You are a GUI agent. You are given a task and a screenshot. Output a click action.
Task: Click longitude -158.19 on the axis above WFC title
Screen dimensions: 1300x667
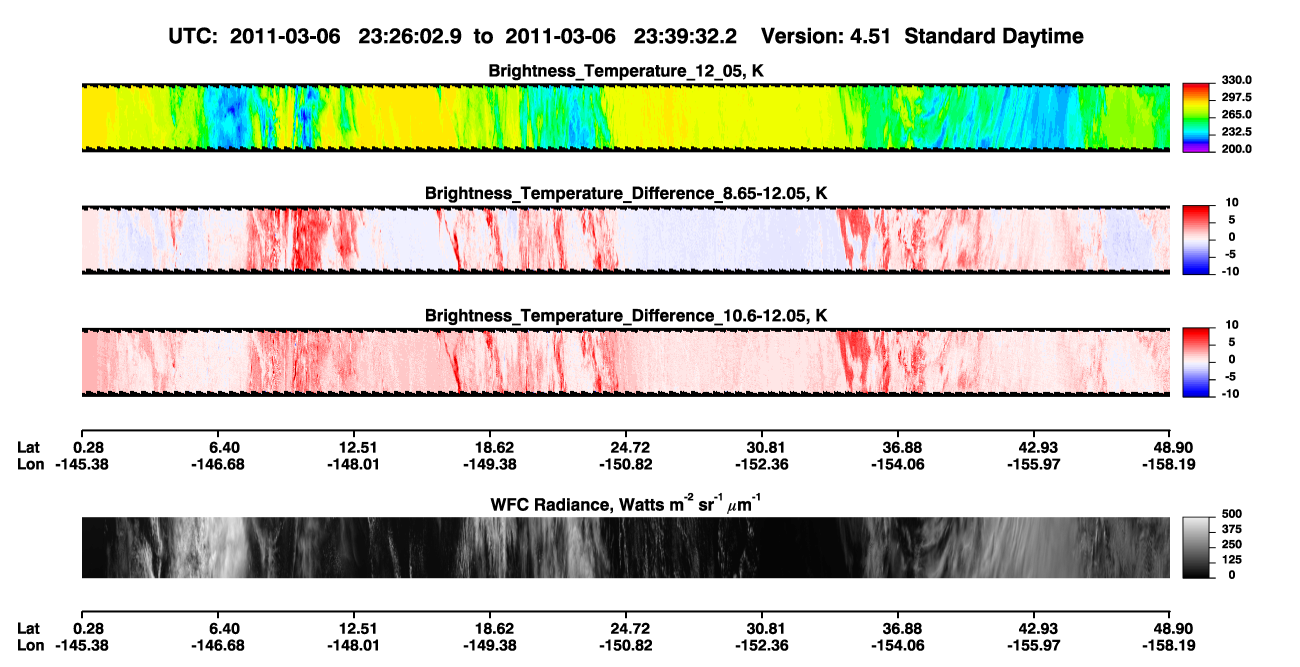(1170, 464)
